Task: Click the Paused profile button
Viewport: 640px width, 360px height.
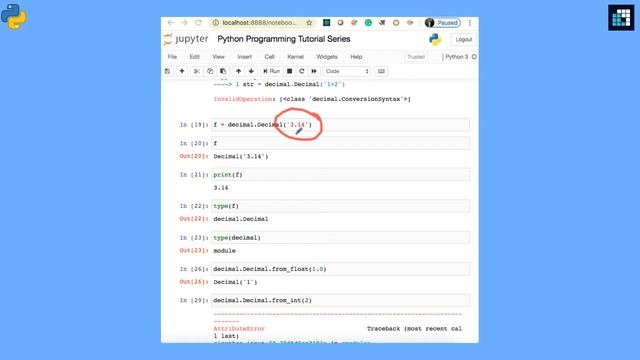Action: click(x=442, y=23)
